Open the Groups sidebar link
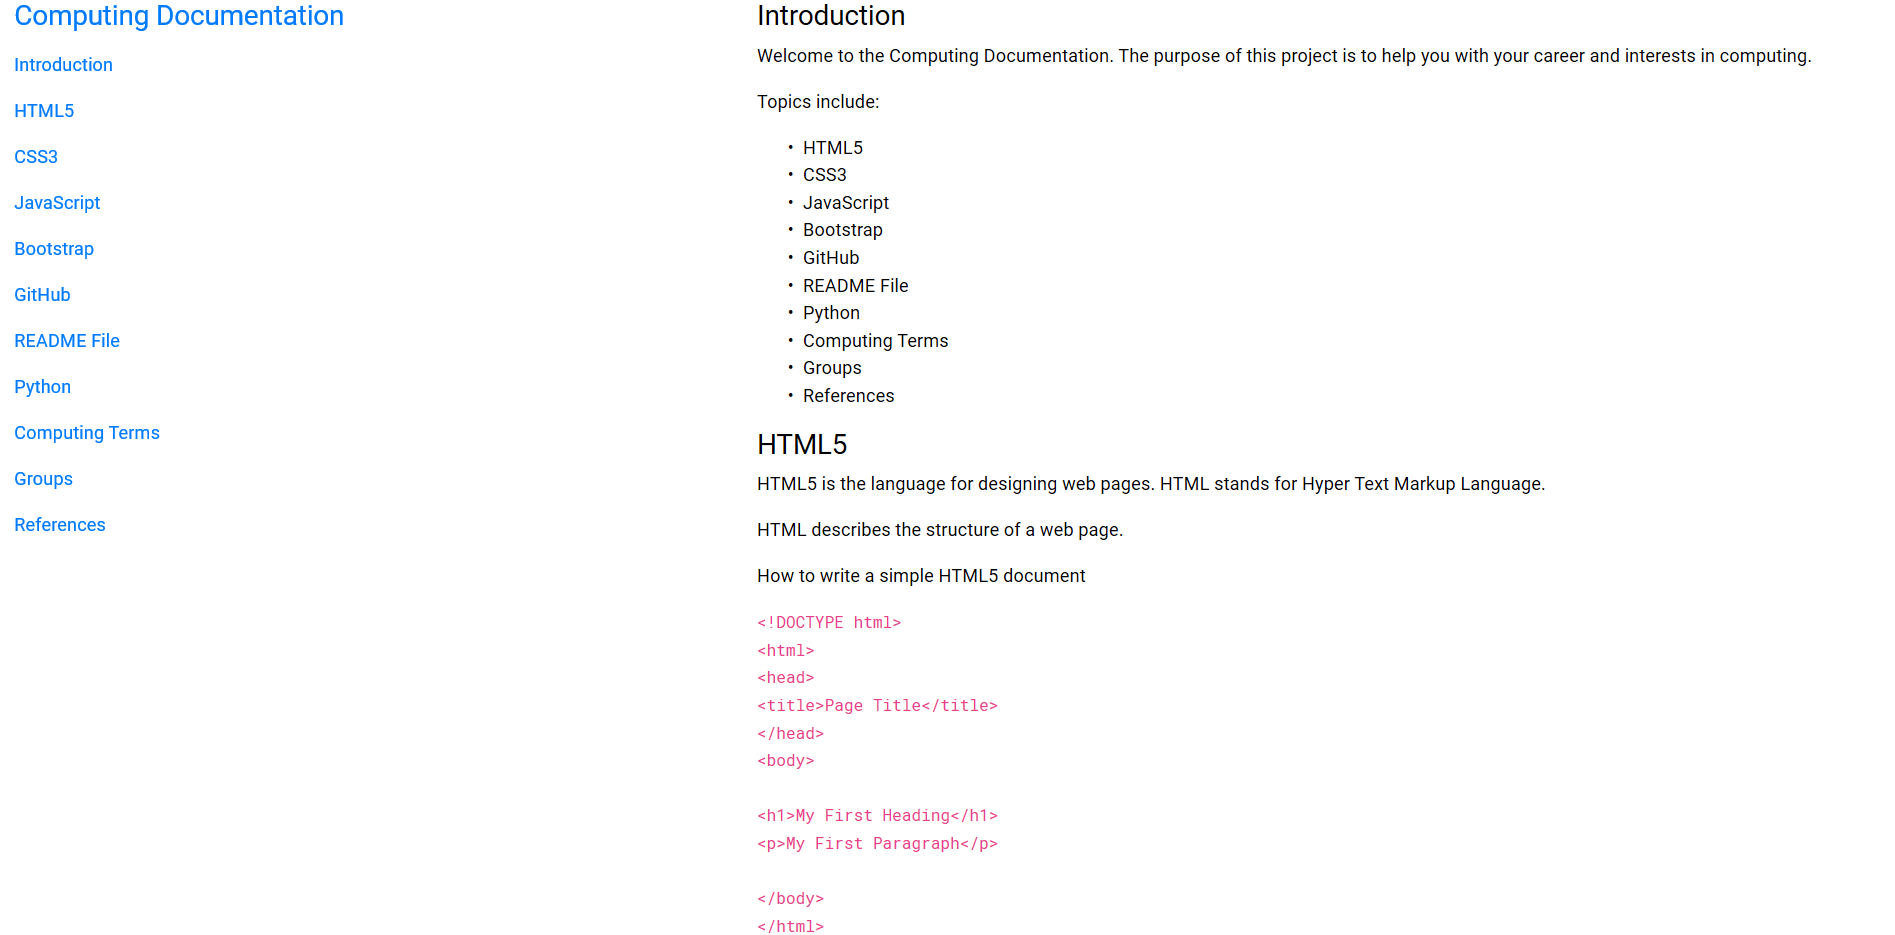This screenshot has height=935, width=1895. (43, 479)
